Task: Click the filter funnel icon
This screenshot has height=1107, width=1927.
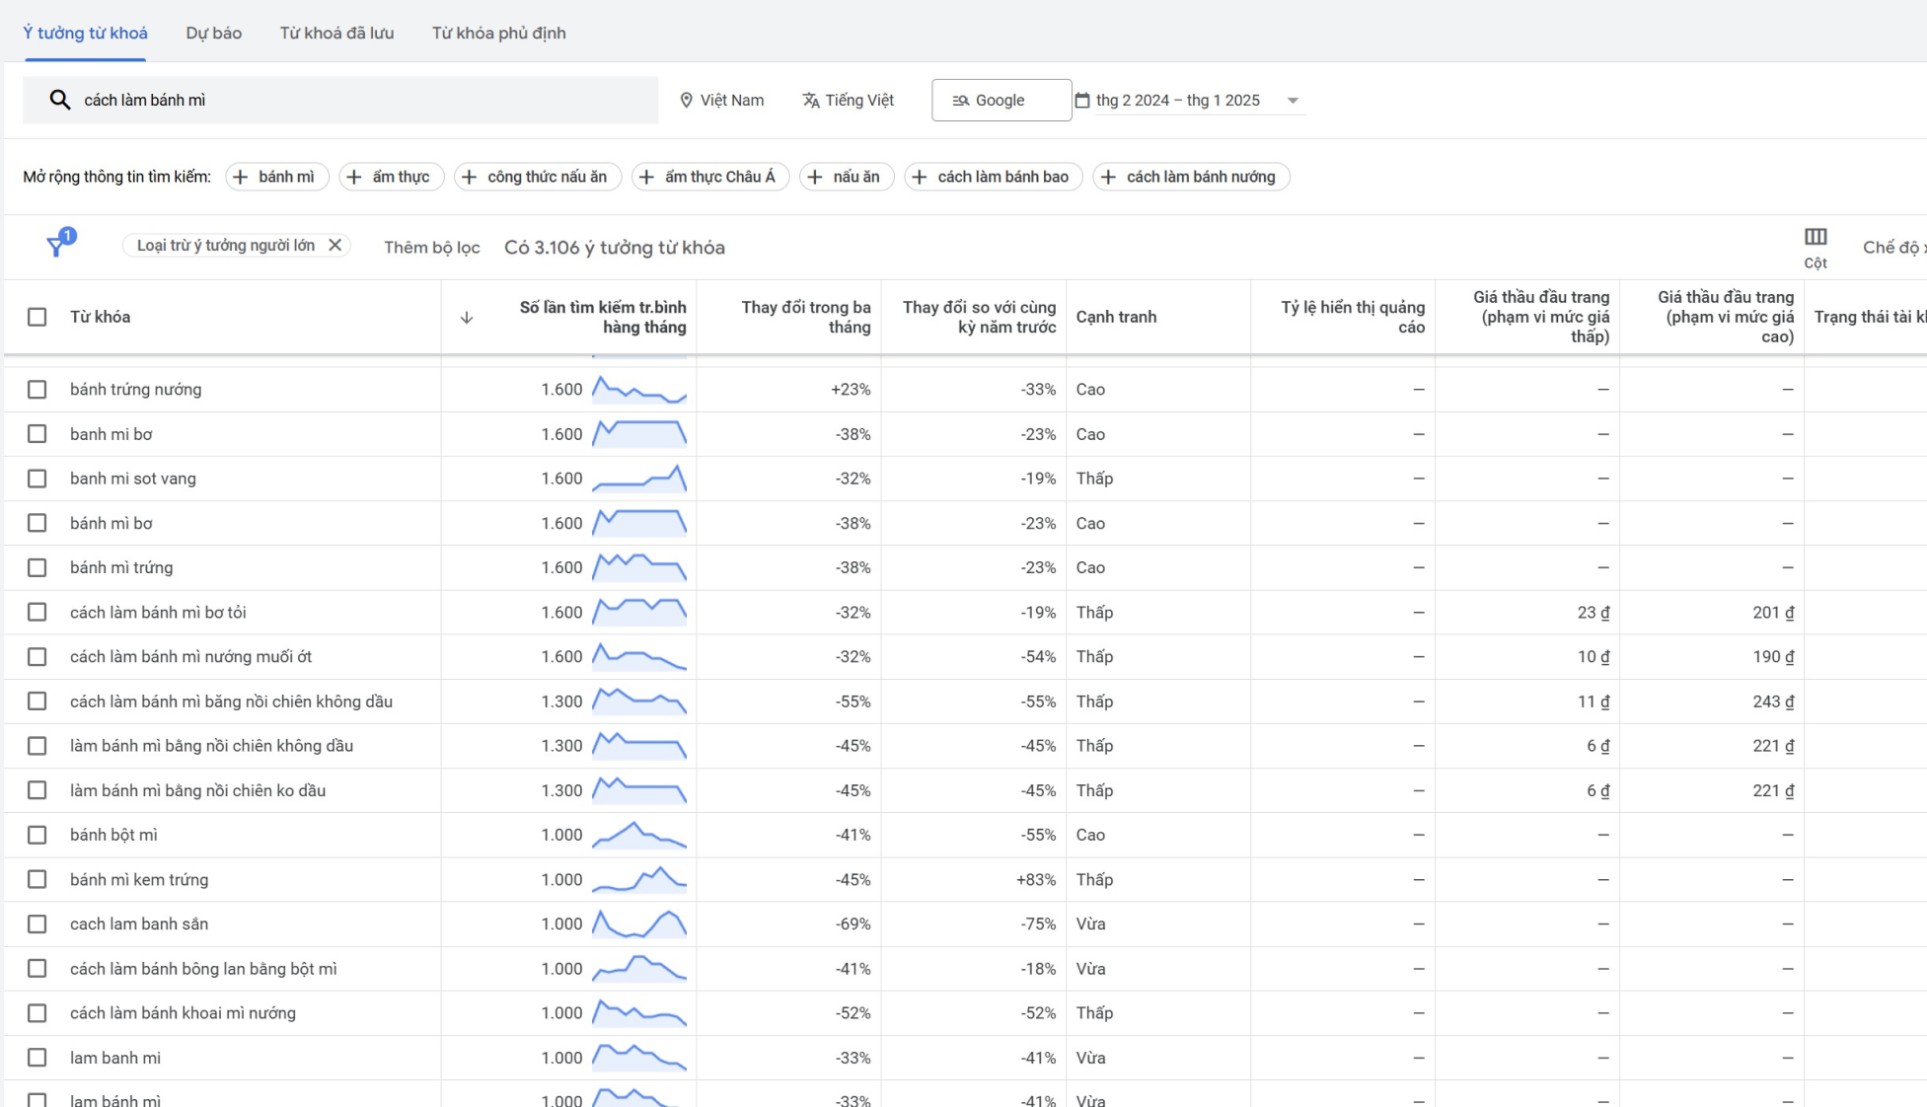Action: tap(56, 246)
